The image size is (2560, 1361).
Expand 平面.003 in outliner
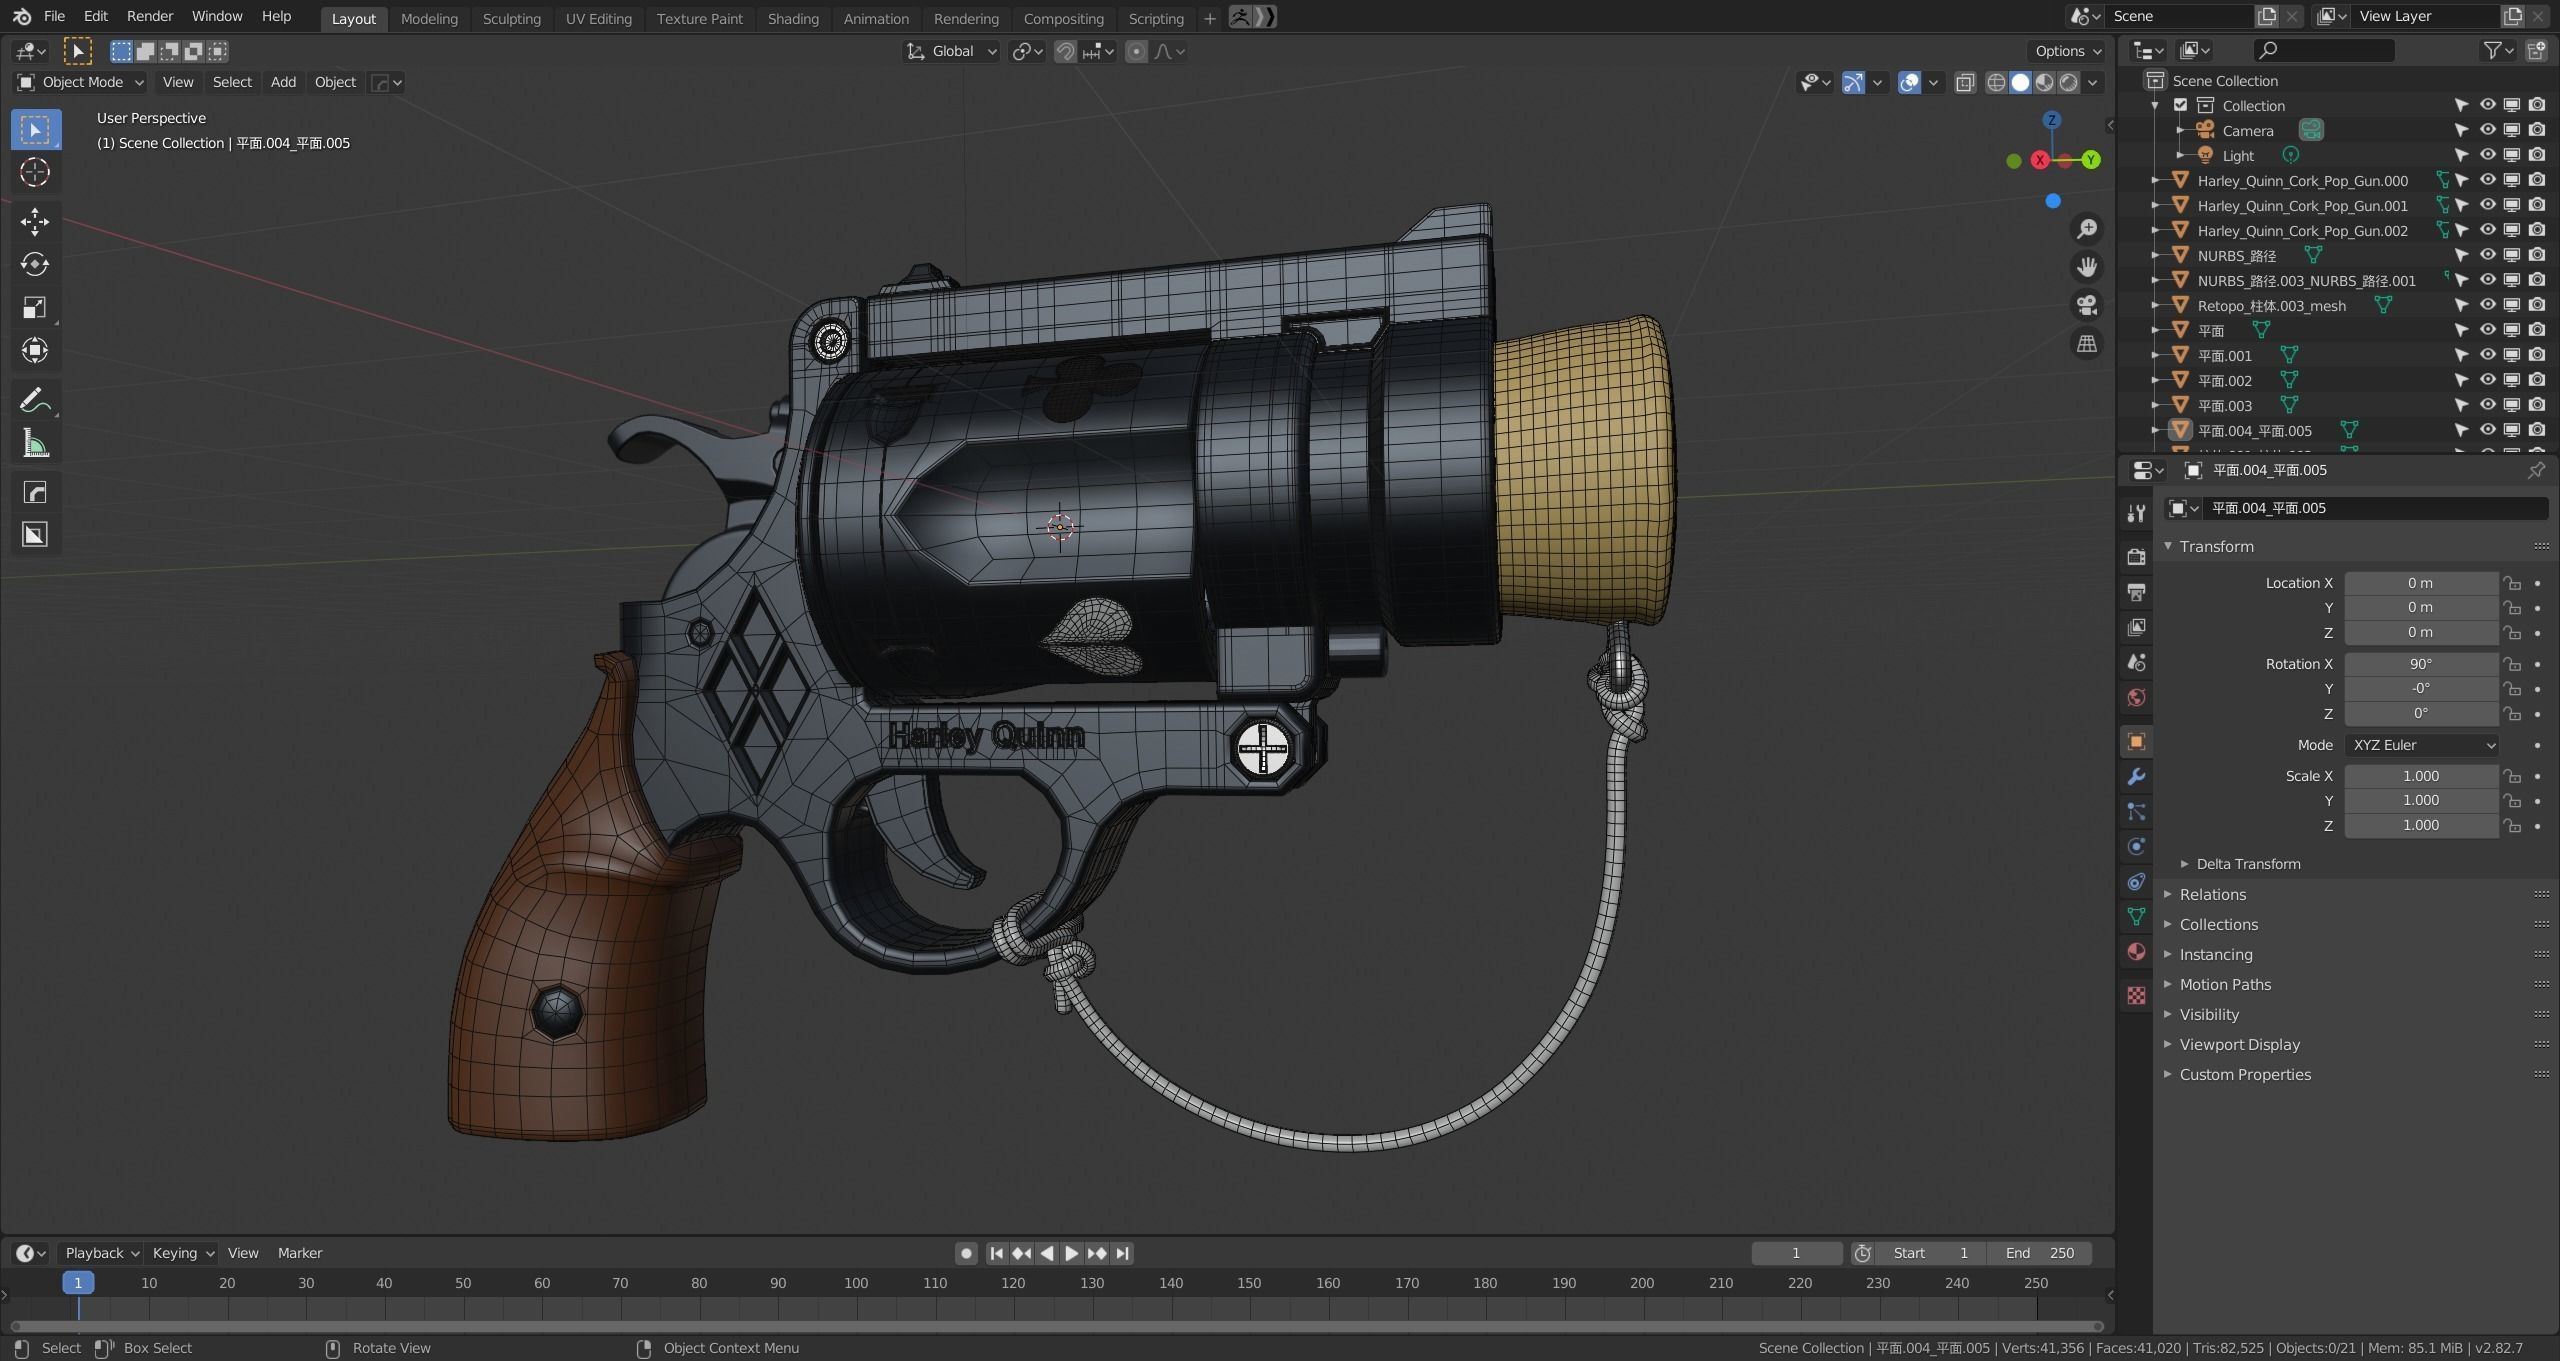point(2156,405)
